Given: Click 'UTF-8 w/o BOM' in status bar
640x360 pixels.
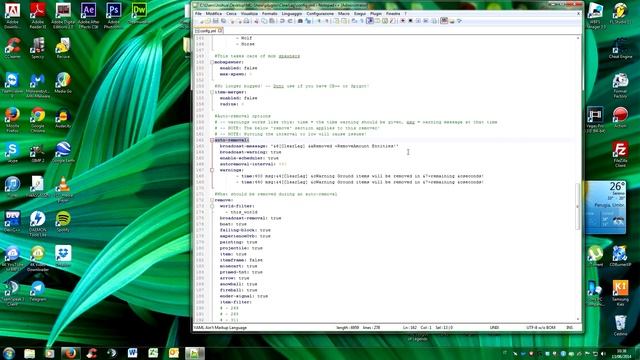Looking at the screenshot, I should pos(541,327).
